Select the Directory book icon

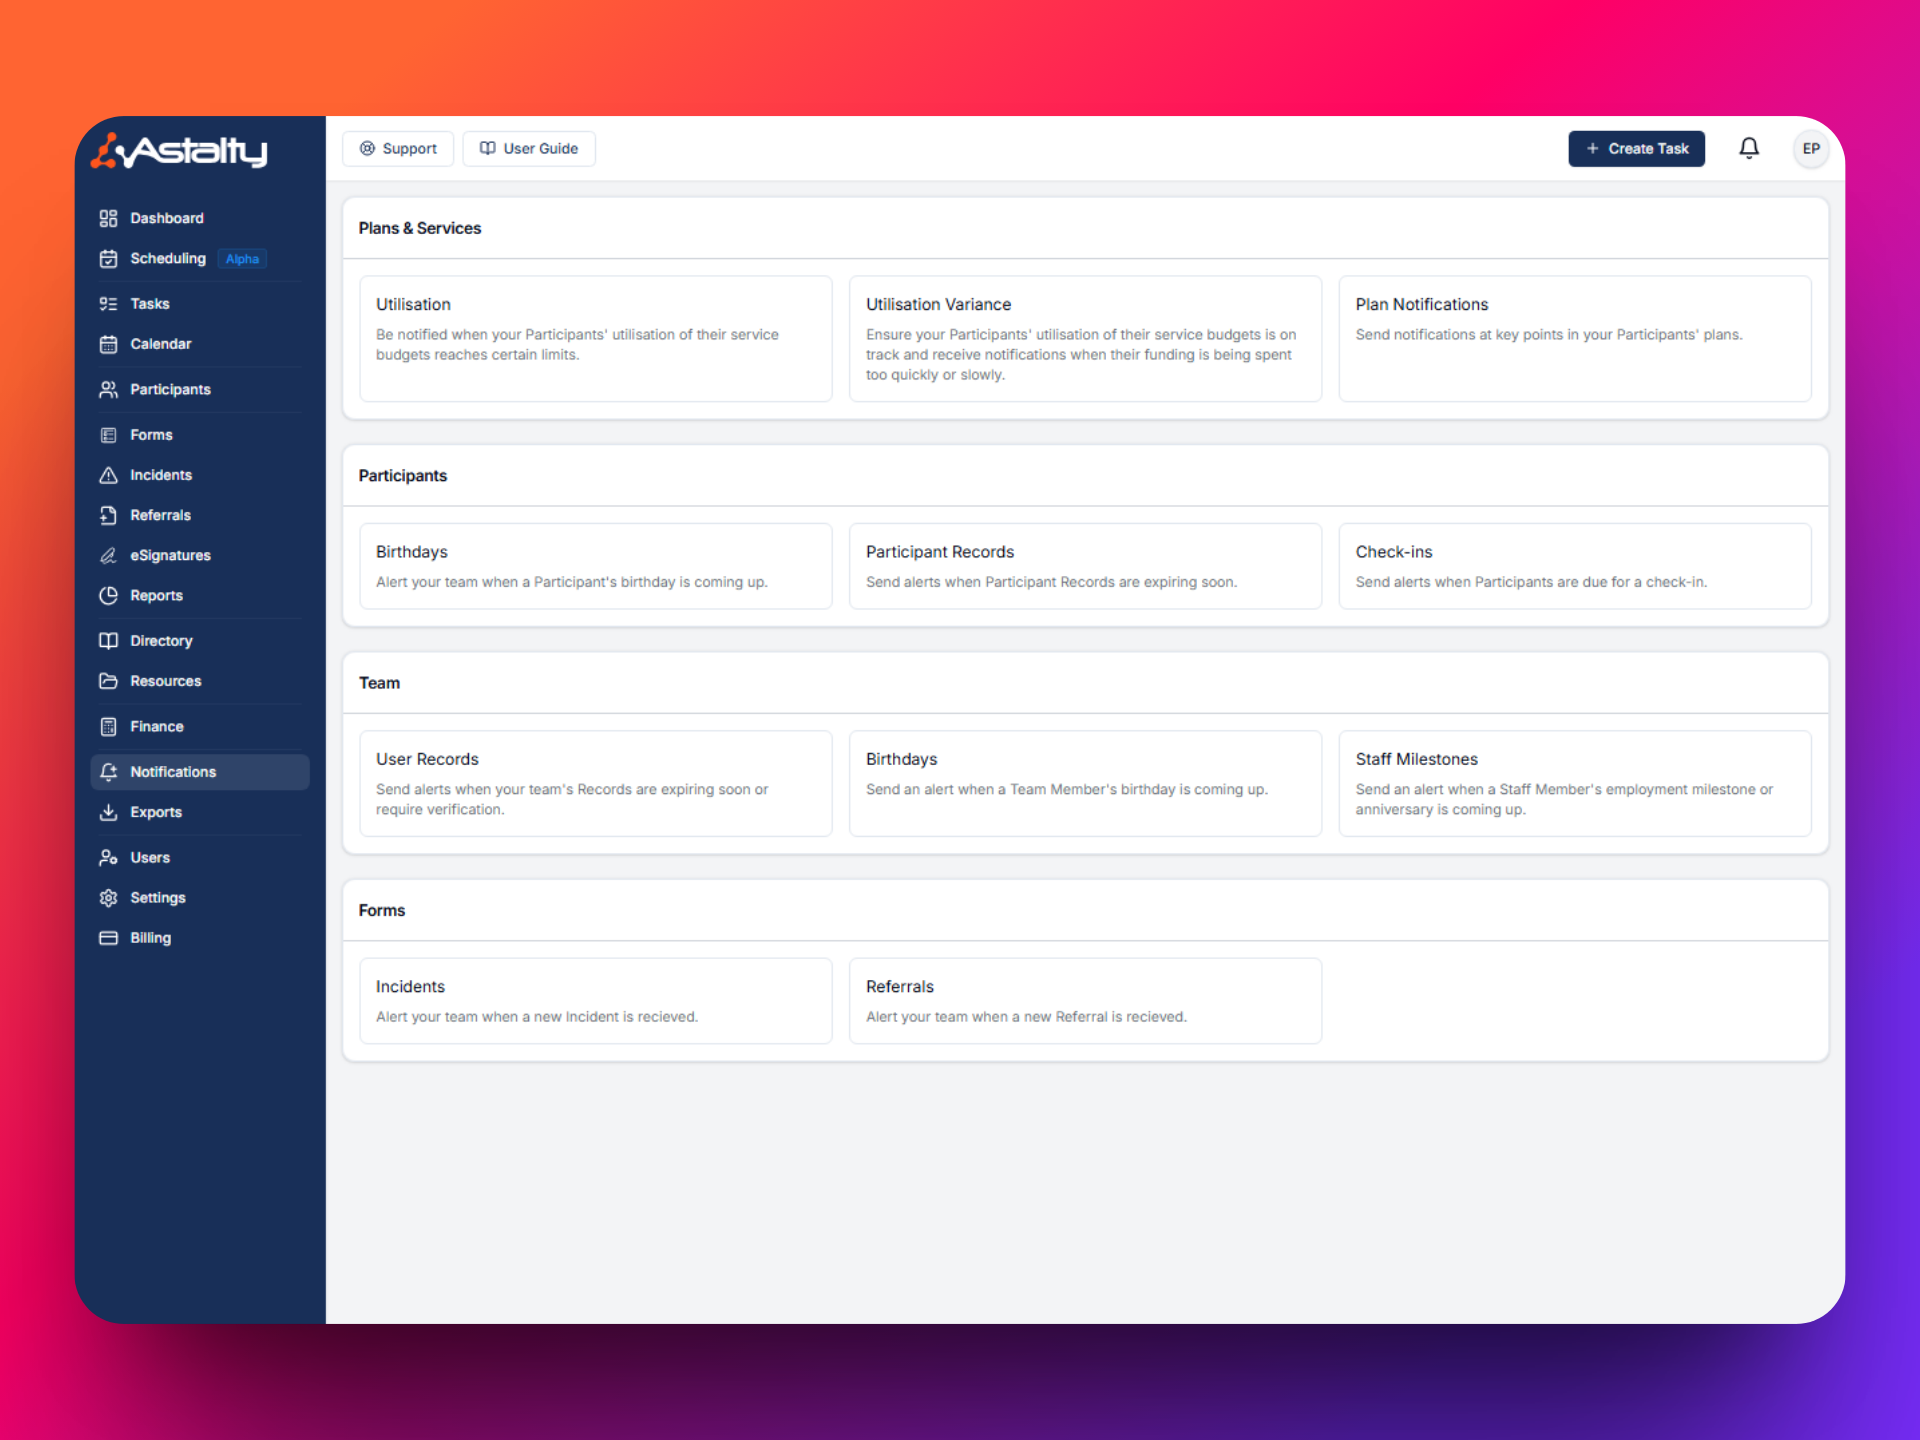pos(109,640)
